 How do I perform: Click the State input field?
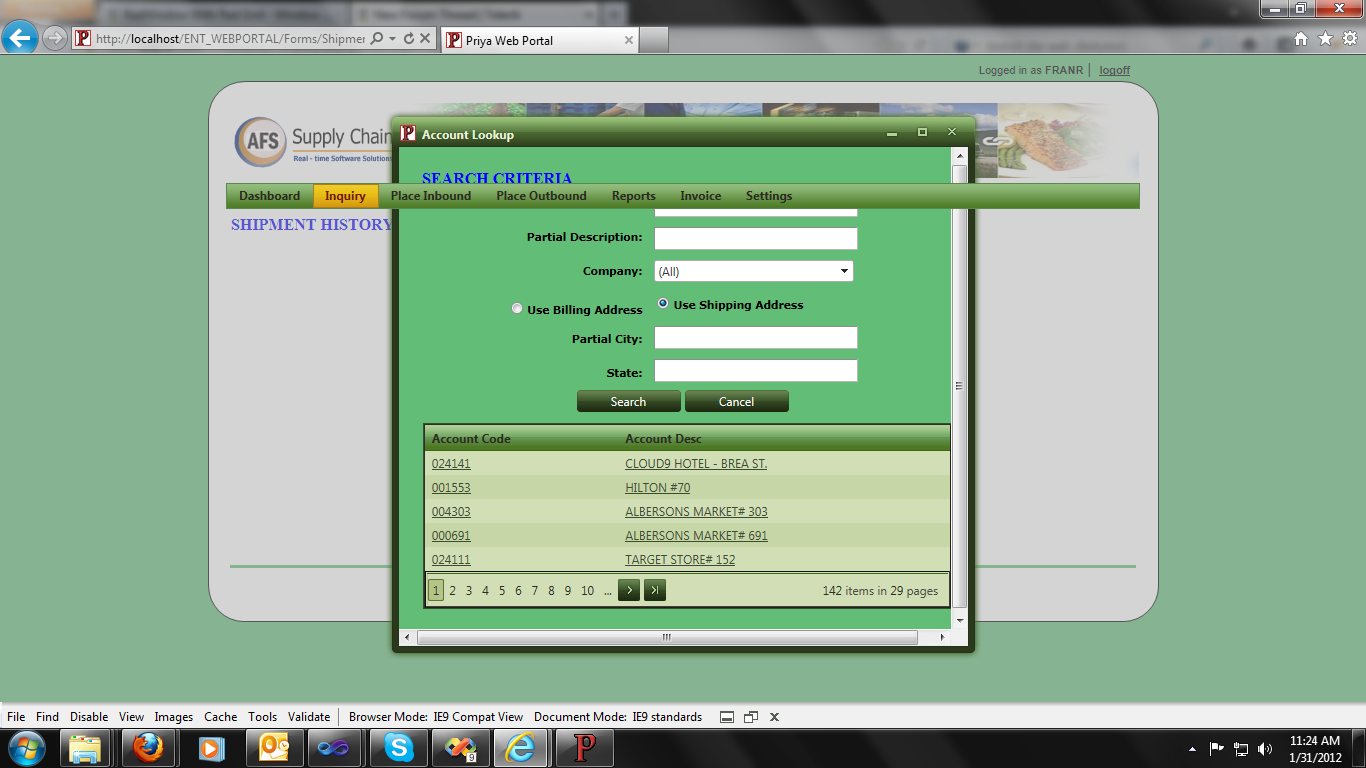[755, 371]
